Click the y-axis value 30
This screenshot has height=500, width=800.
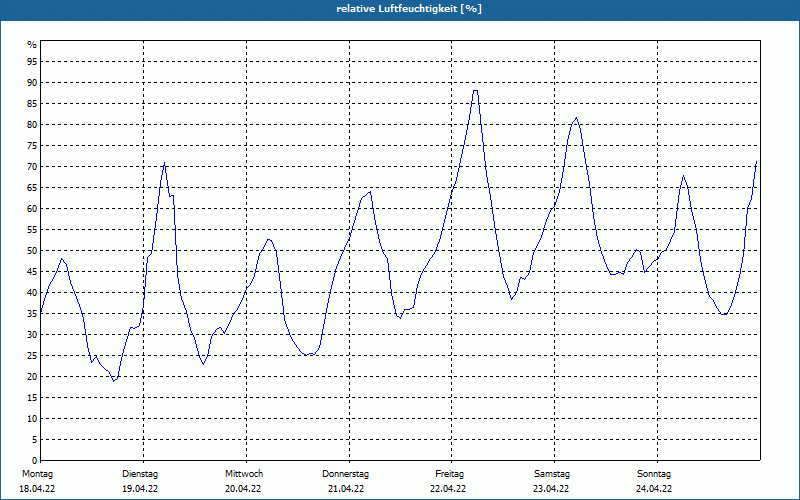coord(32,335)
